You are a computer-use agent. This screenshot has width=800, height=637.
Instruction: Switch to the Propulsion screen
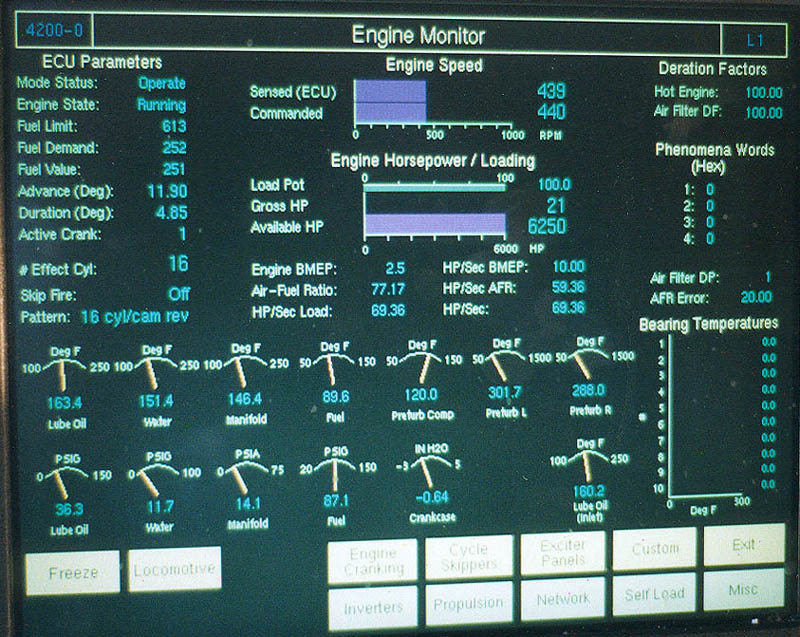(468, 603)
